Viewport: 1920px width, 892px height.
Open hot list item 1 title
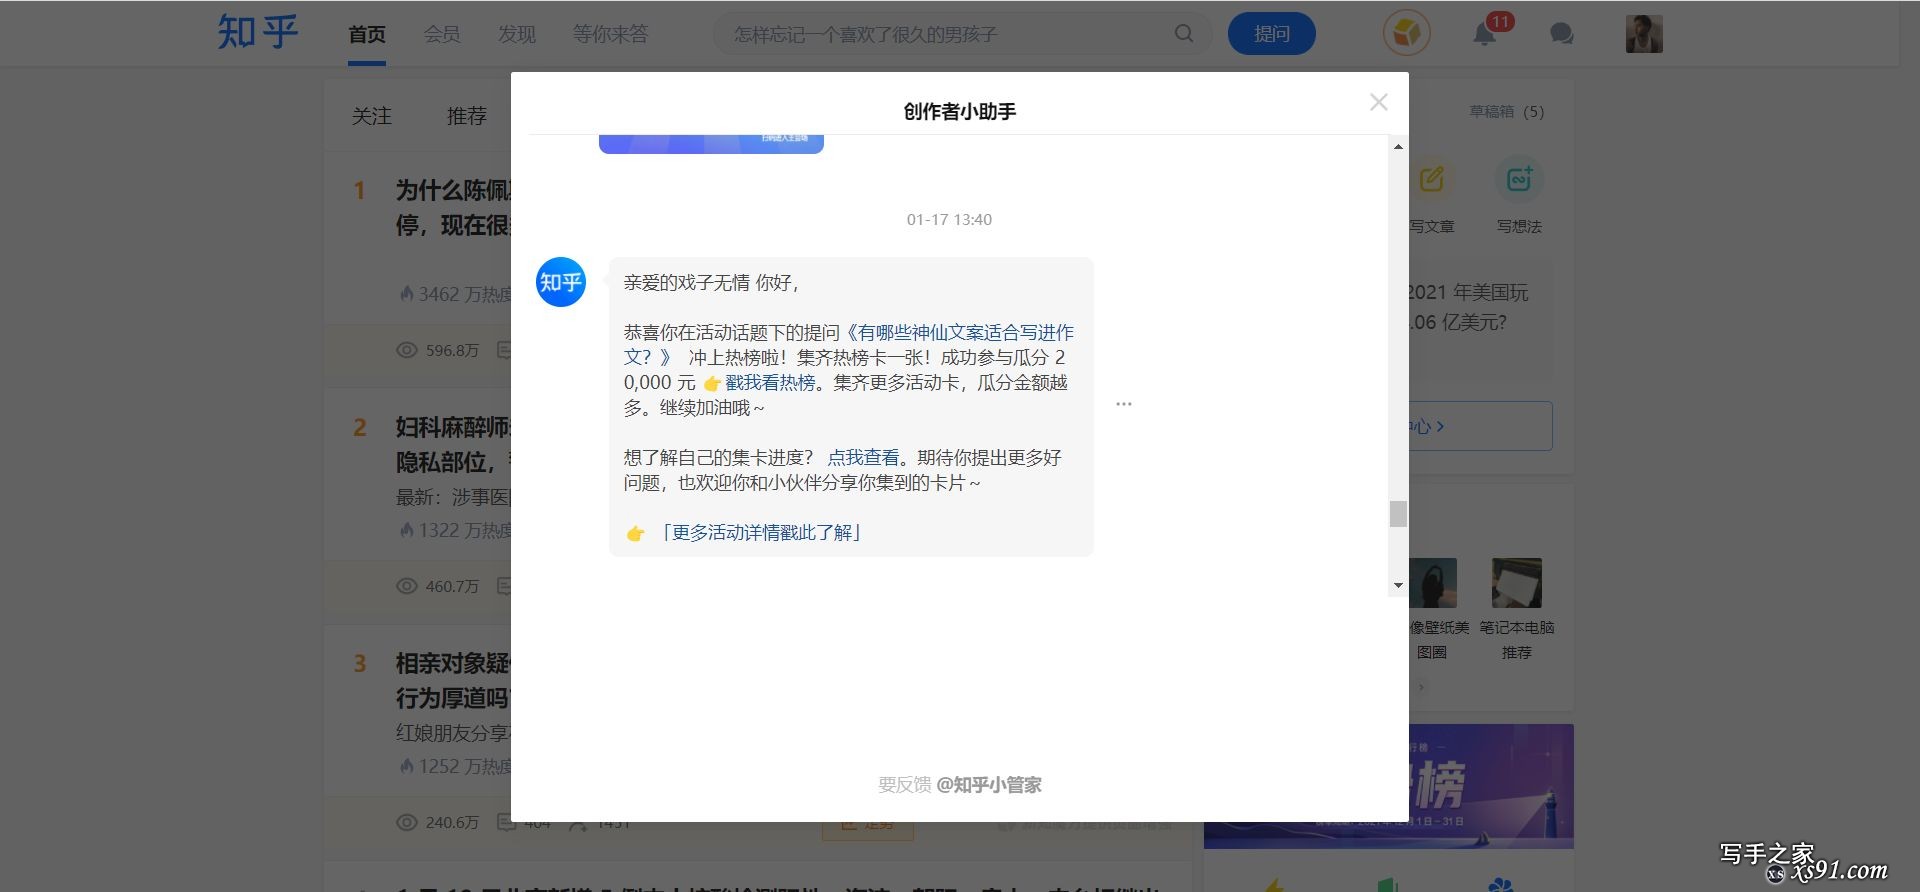453,208
